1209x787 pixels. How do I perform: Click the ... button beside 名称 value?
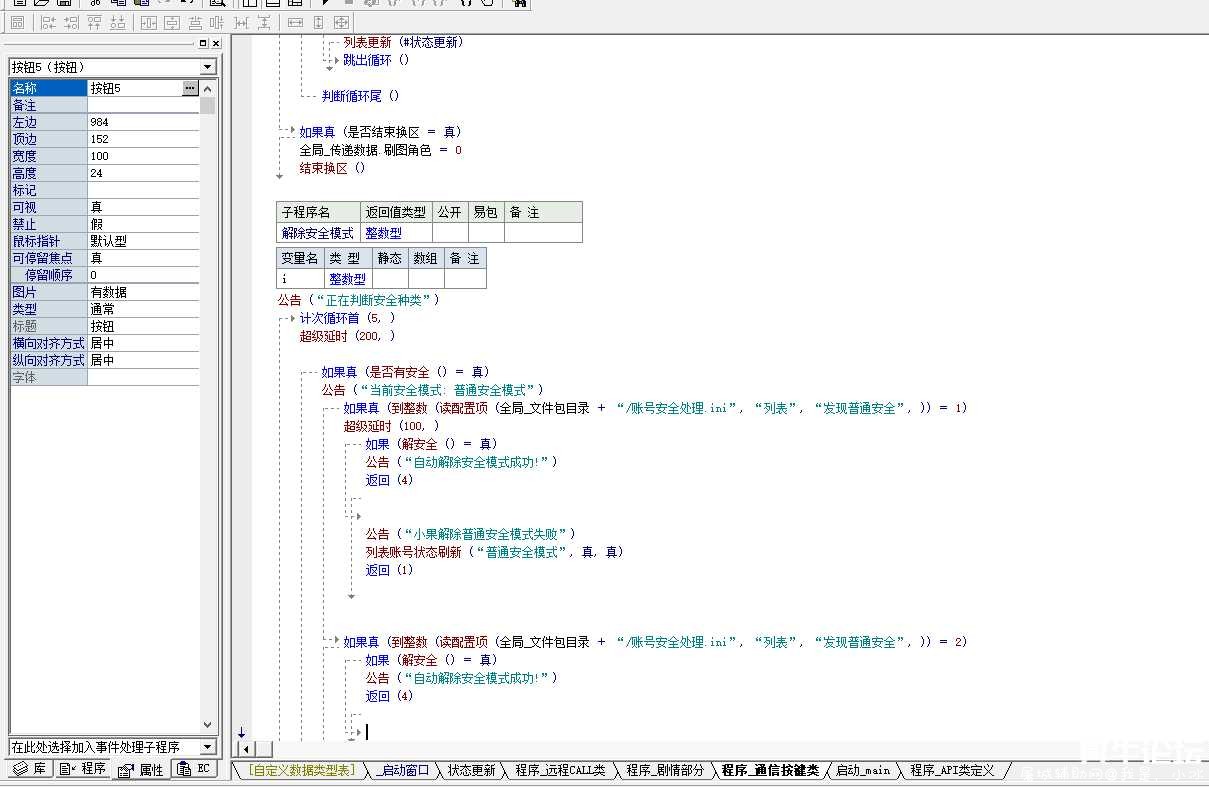point(190,88)
